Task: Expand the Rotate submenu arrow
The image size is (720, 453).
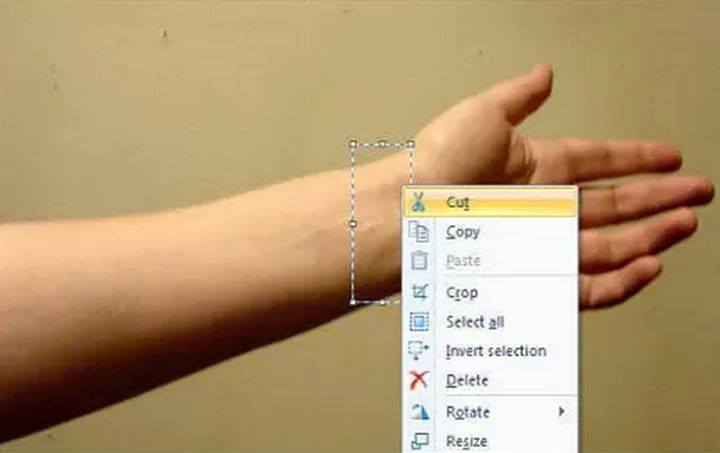Action: (x=561, y=412)
